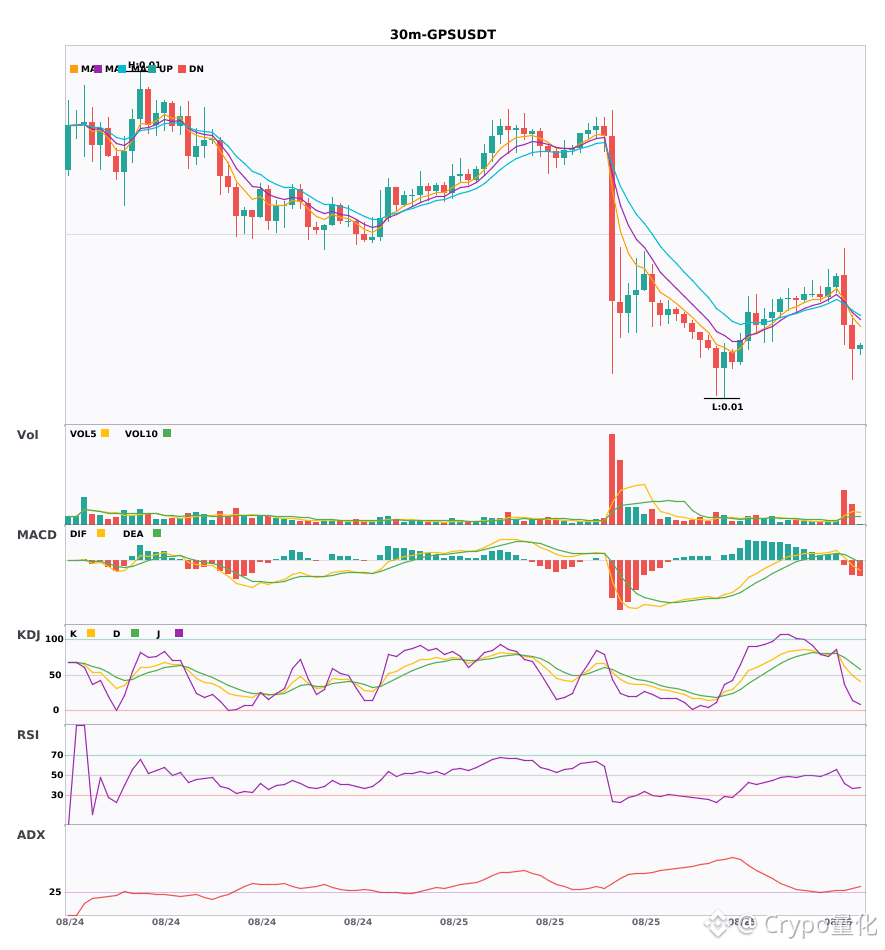Image resolution: width=885 pixels, height=950 pixels.
Task: Click the Vol panel label
Action: (x=27, y=435)
